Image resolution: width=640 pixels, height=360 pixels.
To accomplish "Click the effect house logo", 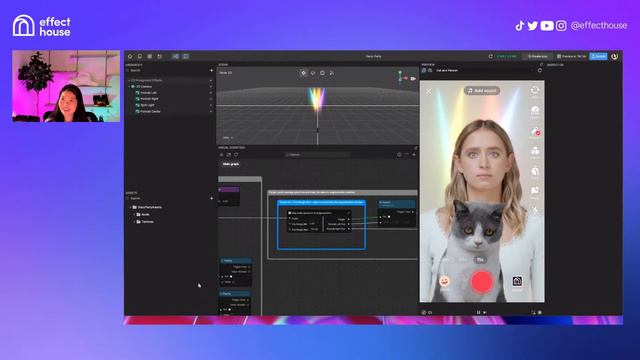I will click(x=42, y=26).
